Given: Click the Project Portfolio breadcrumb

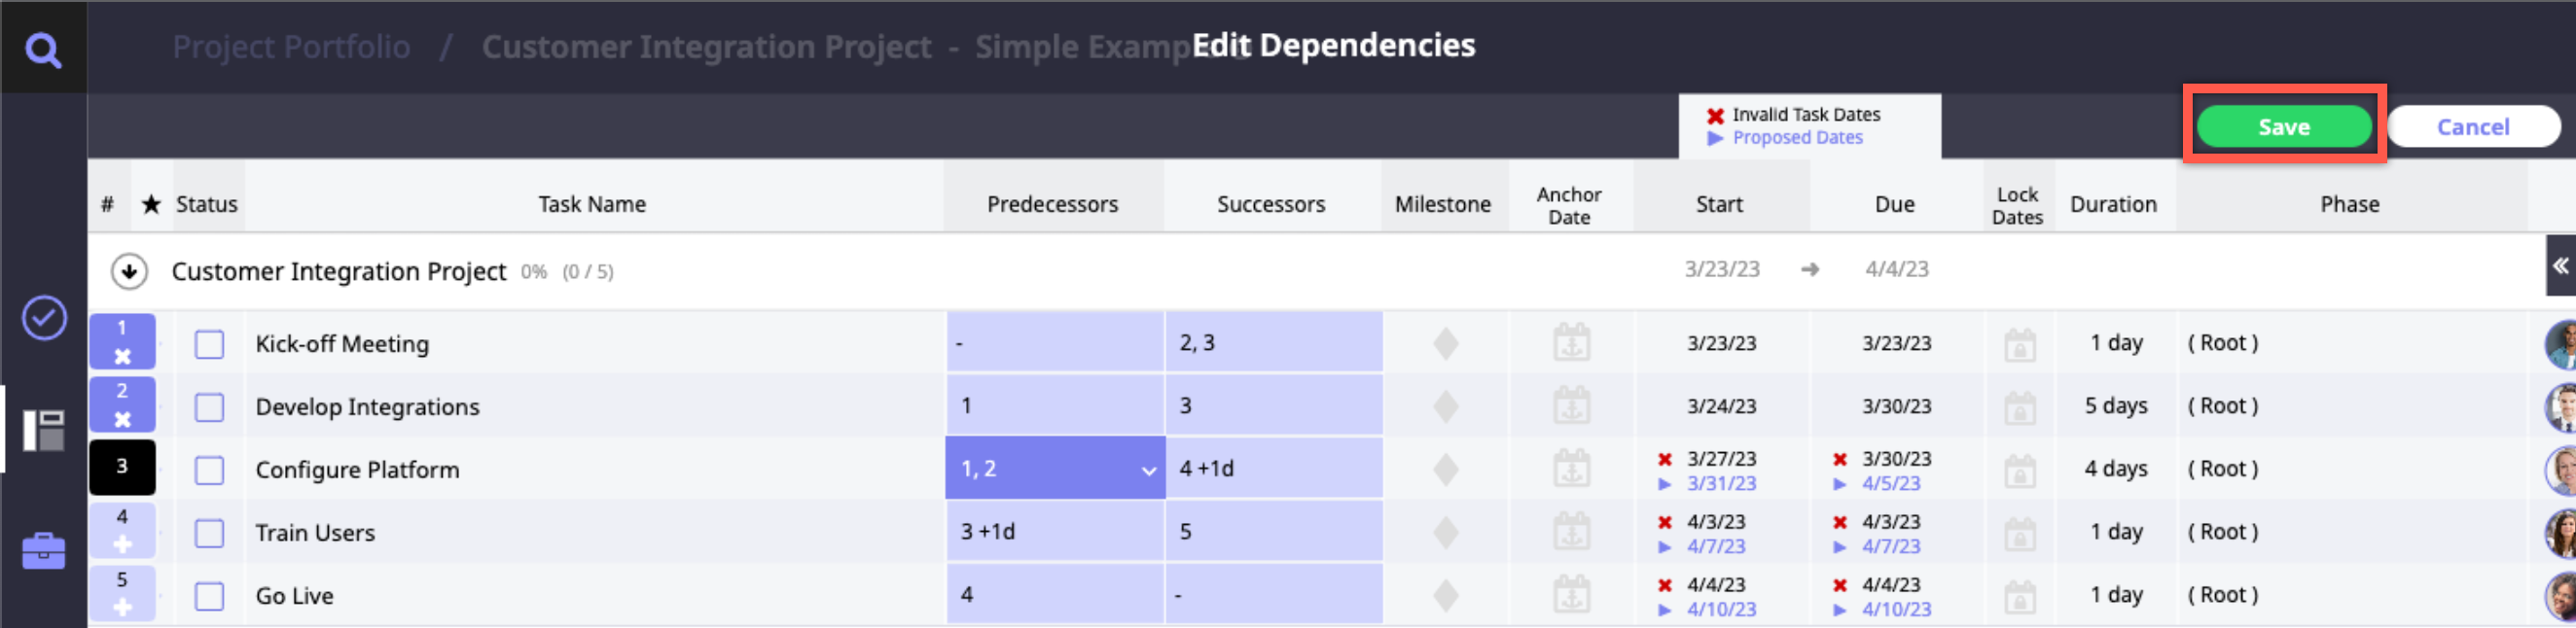Looking at the screenshot, I should [x=291, y=47].
